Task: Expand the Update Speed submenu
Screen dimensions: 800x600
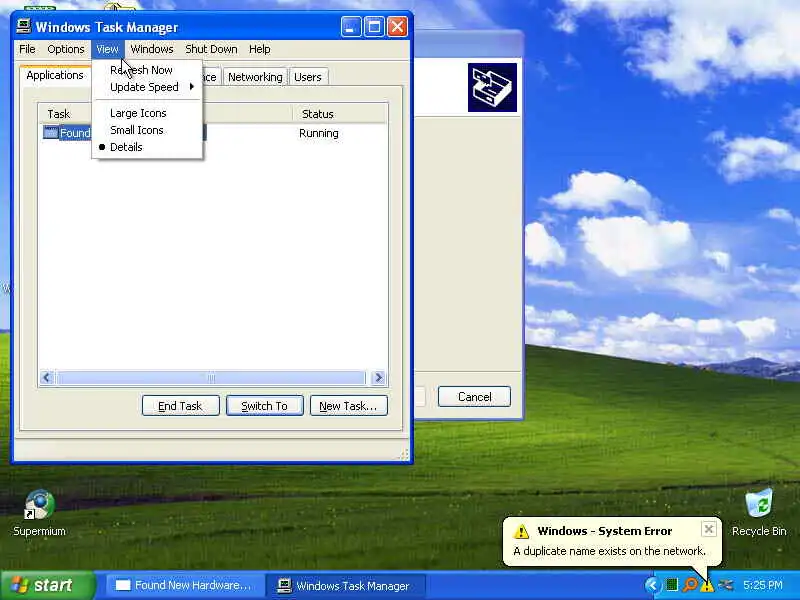Action: [147, 87]
